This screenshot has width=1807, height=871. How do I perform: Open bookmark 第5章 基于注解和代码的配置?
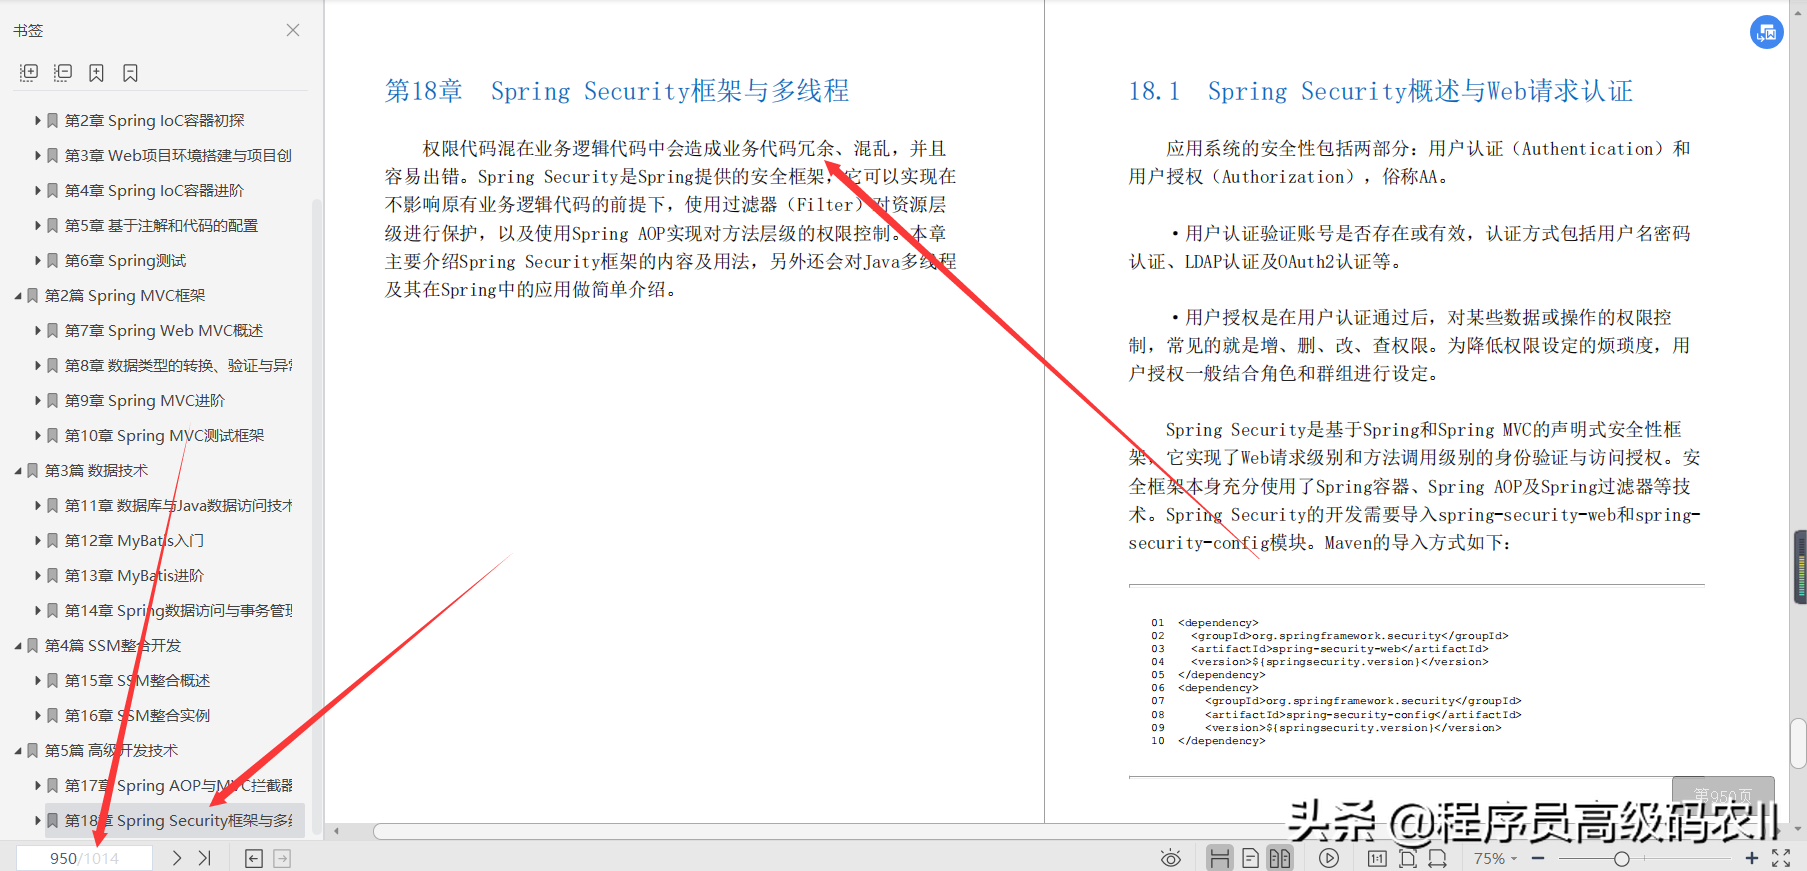click(161, 225)
